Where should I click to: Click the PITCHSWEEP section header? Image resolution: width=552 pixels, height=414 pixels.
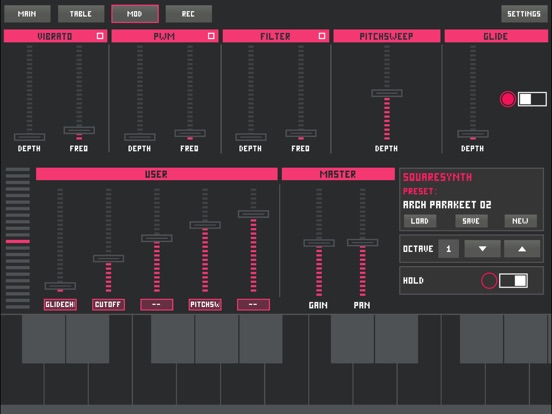tap(387, 36)
